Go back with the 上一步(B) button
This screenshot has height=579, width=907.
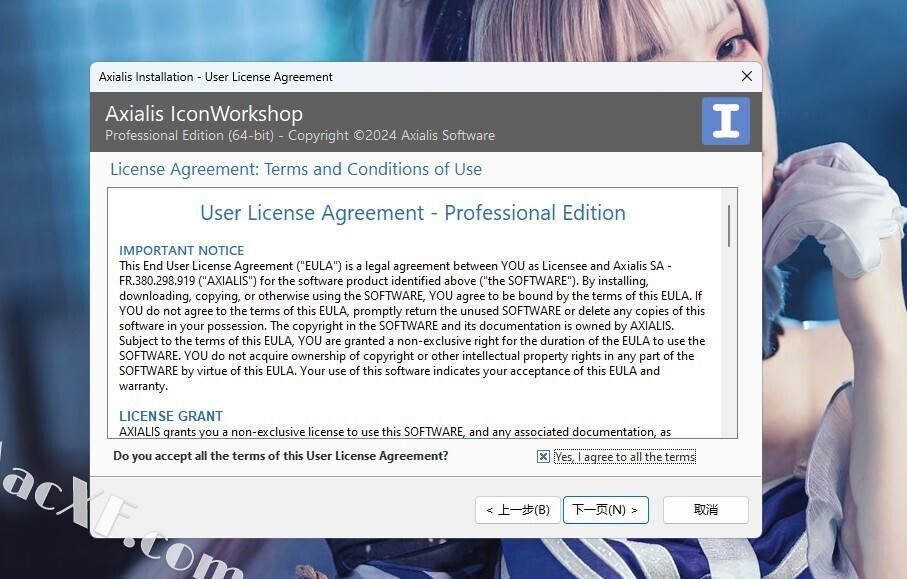[x=518, y=510]
